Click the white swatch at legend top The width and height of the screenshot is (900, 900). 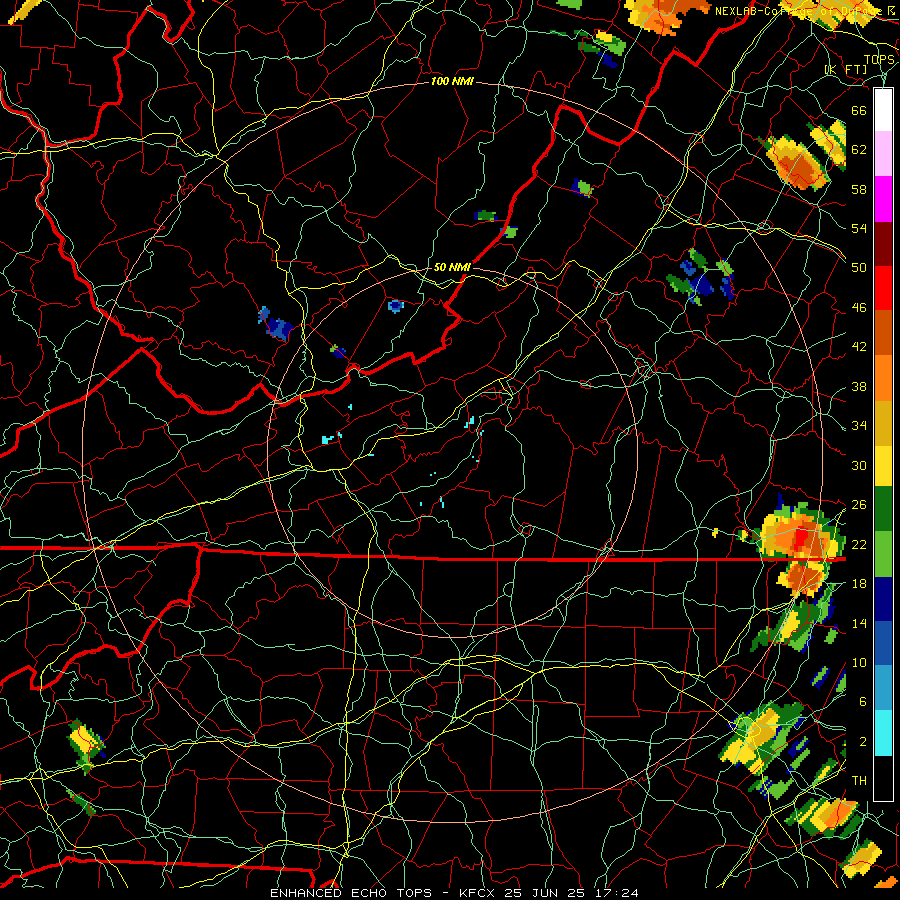point(883,110)
